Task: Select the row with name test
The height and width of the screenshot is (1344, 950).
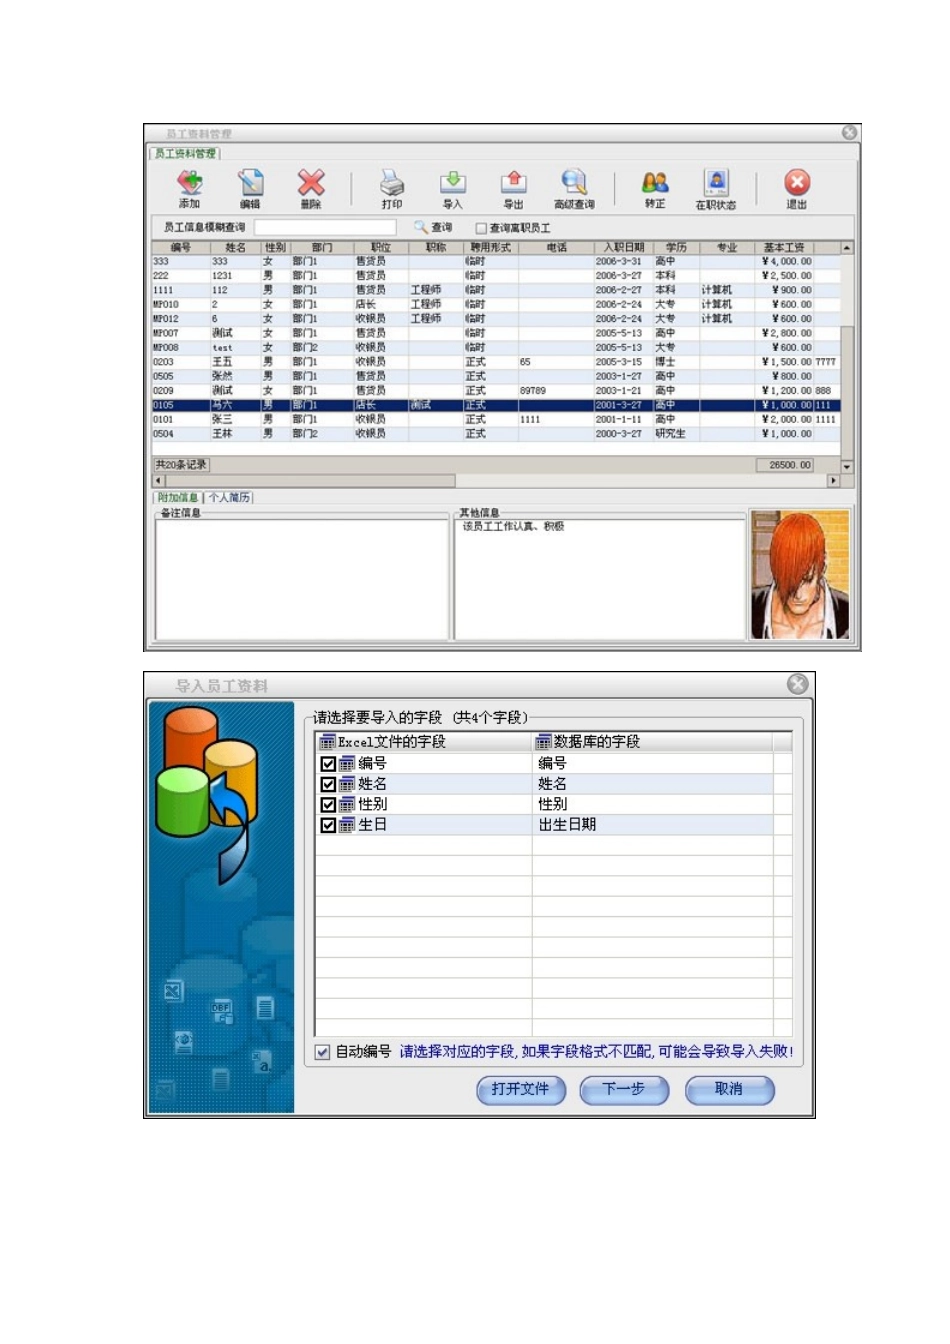Action: (496, 348)
